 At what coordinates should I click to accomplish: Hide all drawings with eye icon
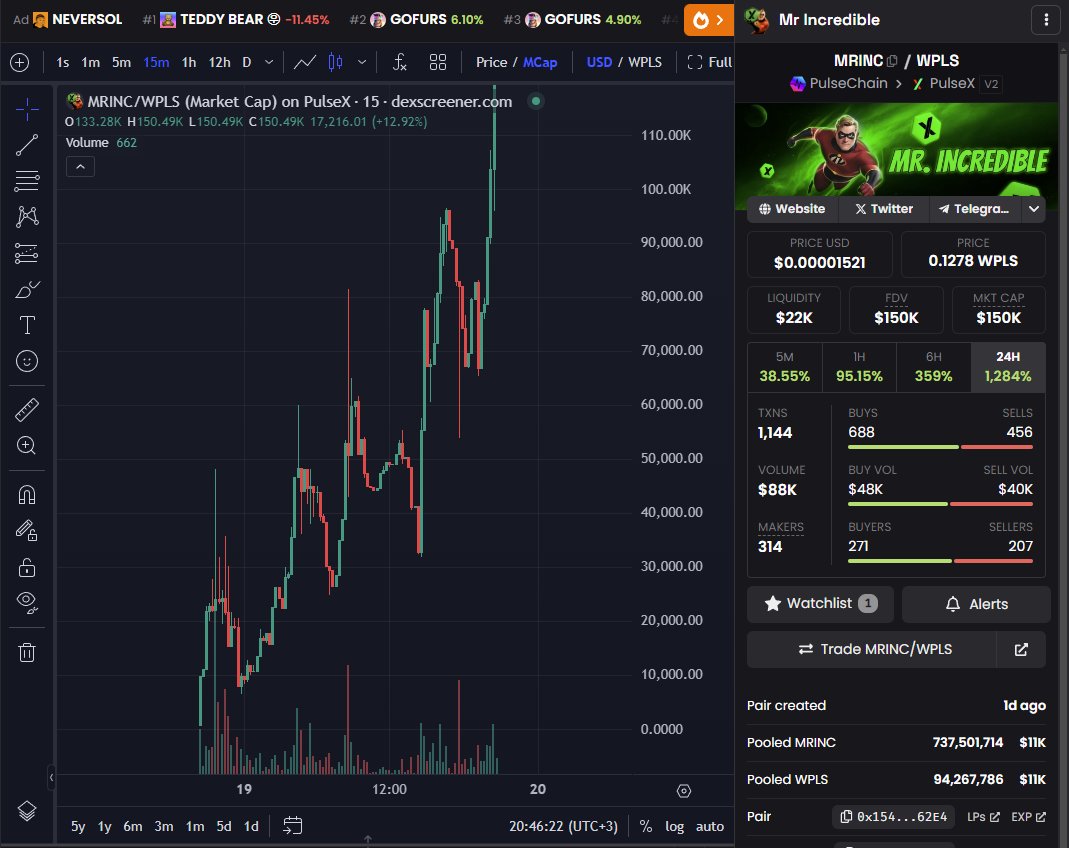point(27,603)
